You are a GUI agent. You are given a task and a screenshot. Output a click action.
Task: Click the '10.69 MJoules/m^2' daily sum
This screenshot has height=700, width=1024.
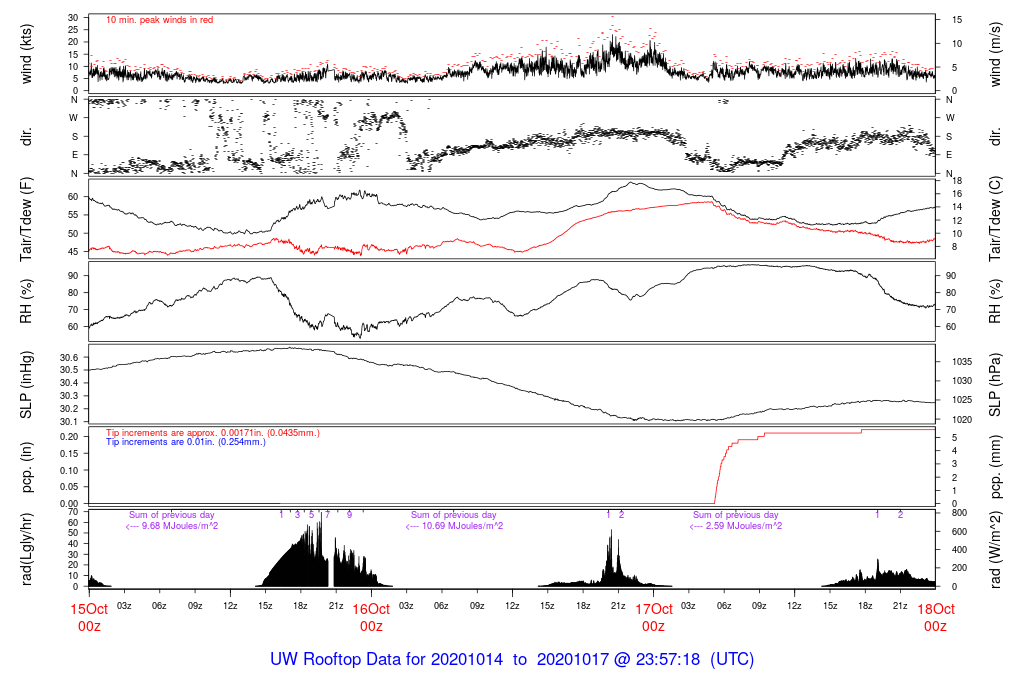(462, 526)
